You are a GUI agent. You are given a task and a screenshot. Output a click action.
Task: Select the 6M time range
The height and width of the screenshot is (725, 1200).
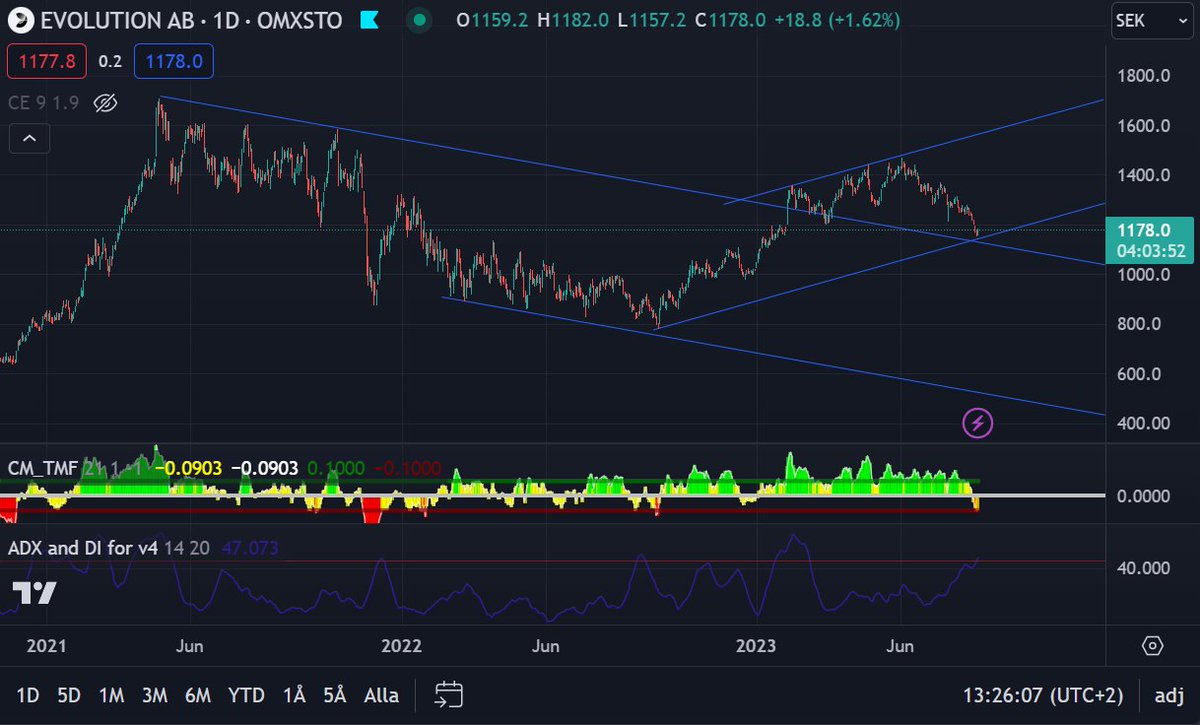point(198,695)
